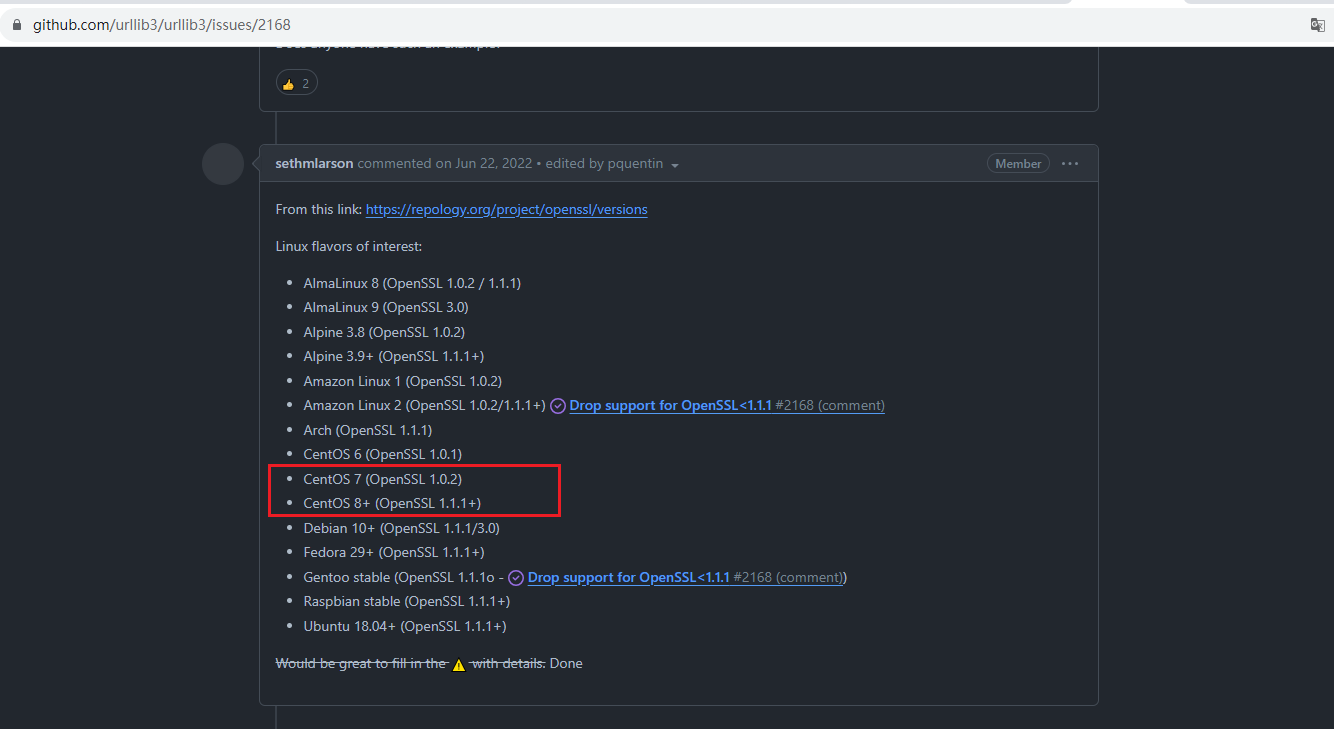Open Drop support link on Amazon Linux 2
The image size is (1334, 729).
click(x=670, y=406)
